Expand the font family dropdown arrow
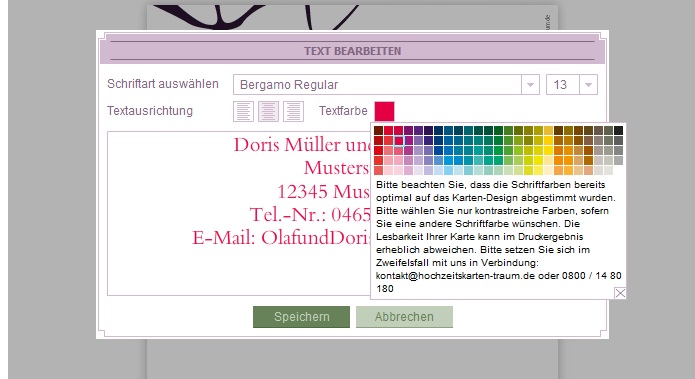Screen dimensions: 695x379 coord(530,85)
